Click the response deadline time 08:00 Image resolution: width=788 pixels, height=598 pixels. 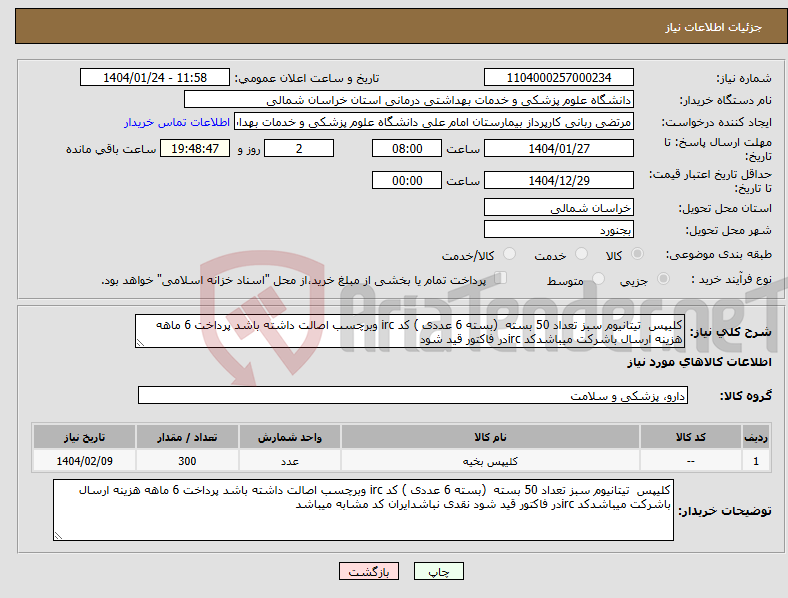pos(407,148)
